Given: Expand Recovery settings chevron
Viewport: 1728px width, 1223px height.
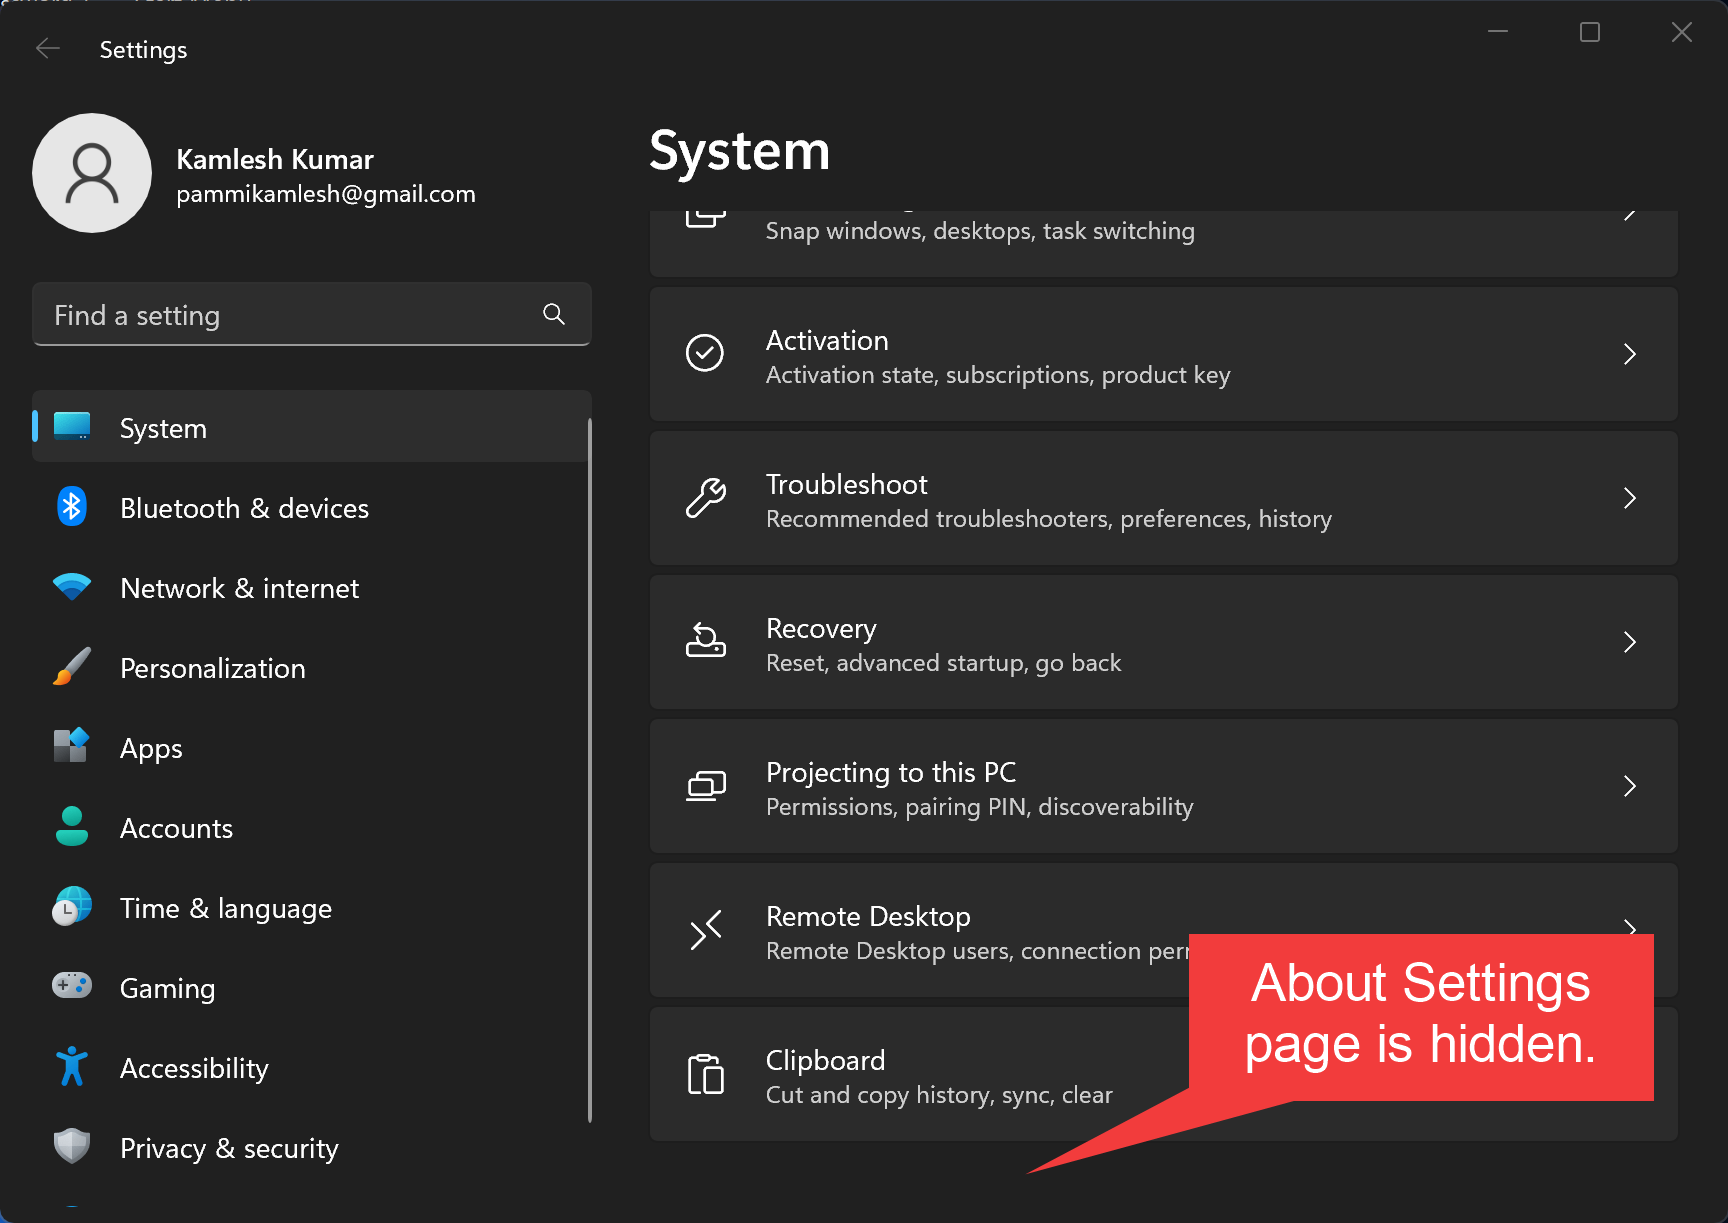Looking at the screenshot, I should 1630,642.
